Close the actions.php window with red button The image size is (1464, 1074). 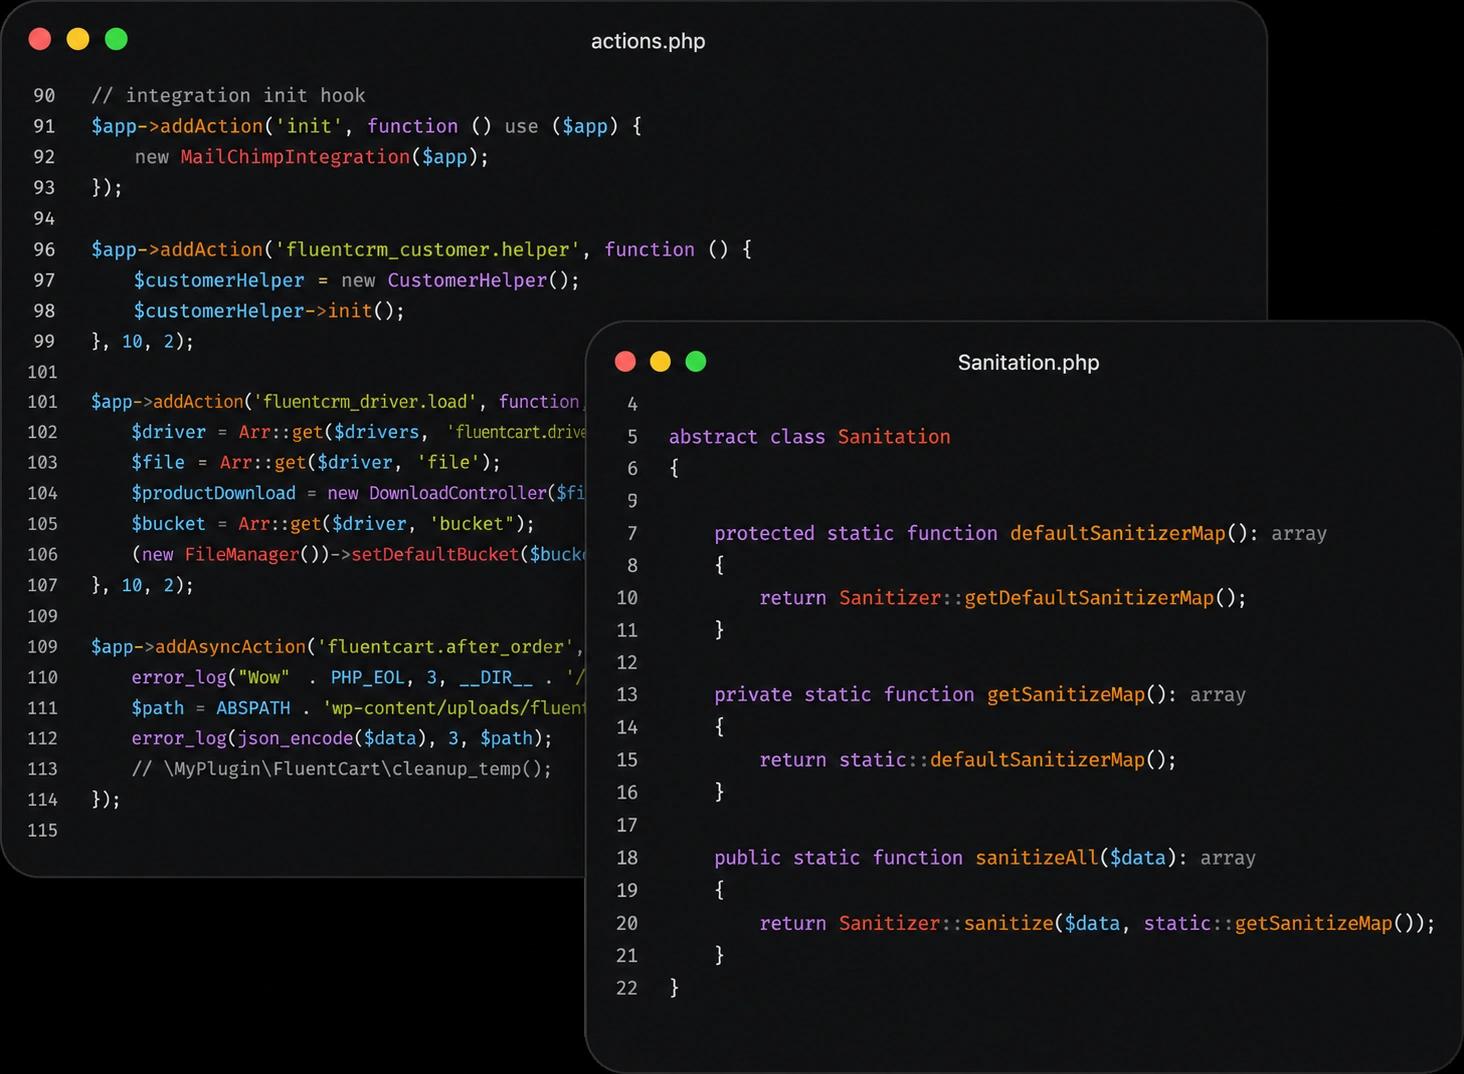tap(40, 39)
